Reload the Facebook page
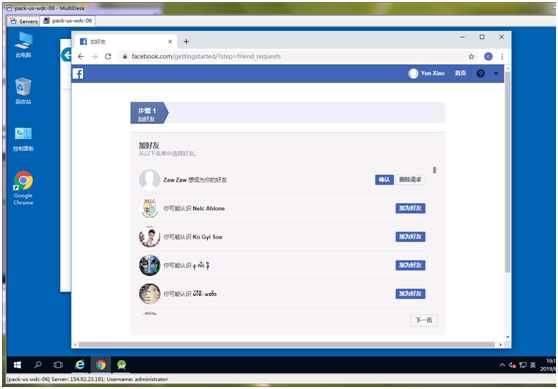 coord(108,57)
